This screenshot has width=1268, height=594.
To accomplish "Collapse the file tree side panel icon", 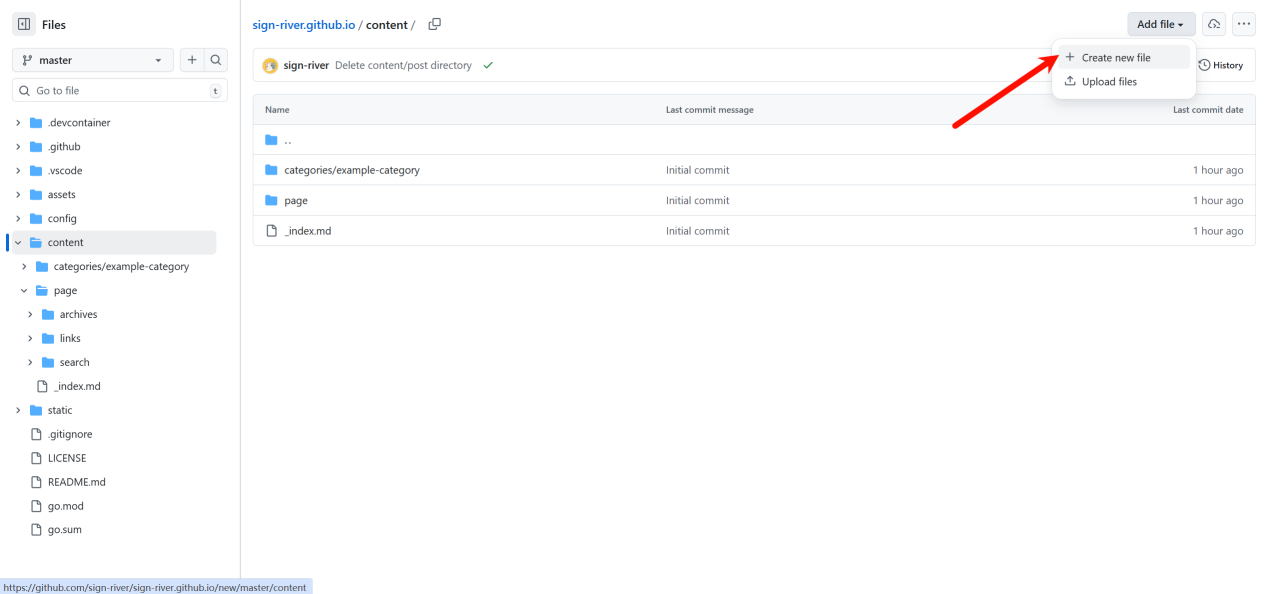I will [24, 25].
